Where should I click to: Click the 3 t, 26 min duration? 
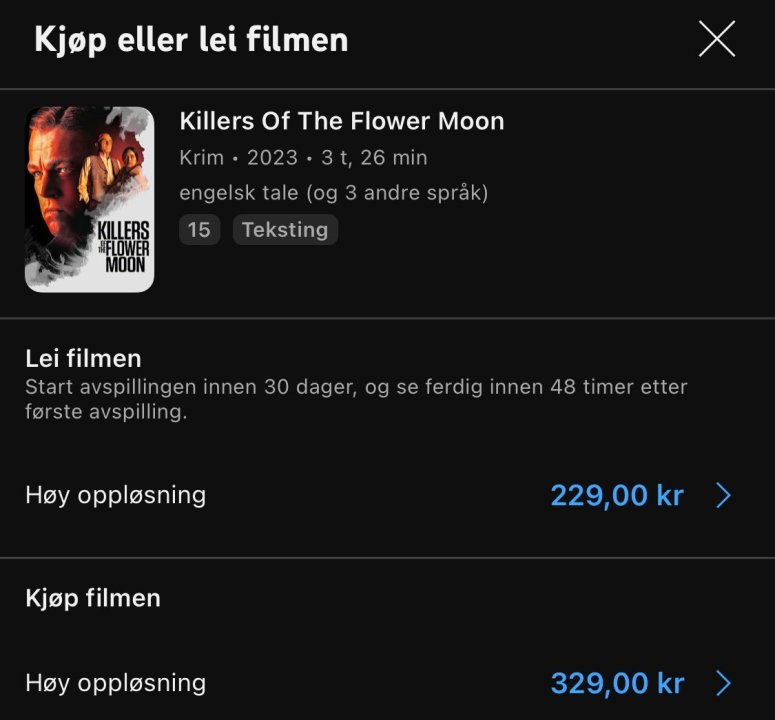374,158
